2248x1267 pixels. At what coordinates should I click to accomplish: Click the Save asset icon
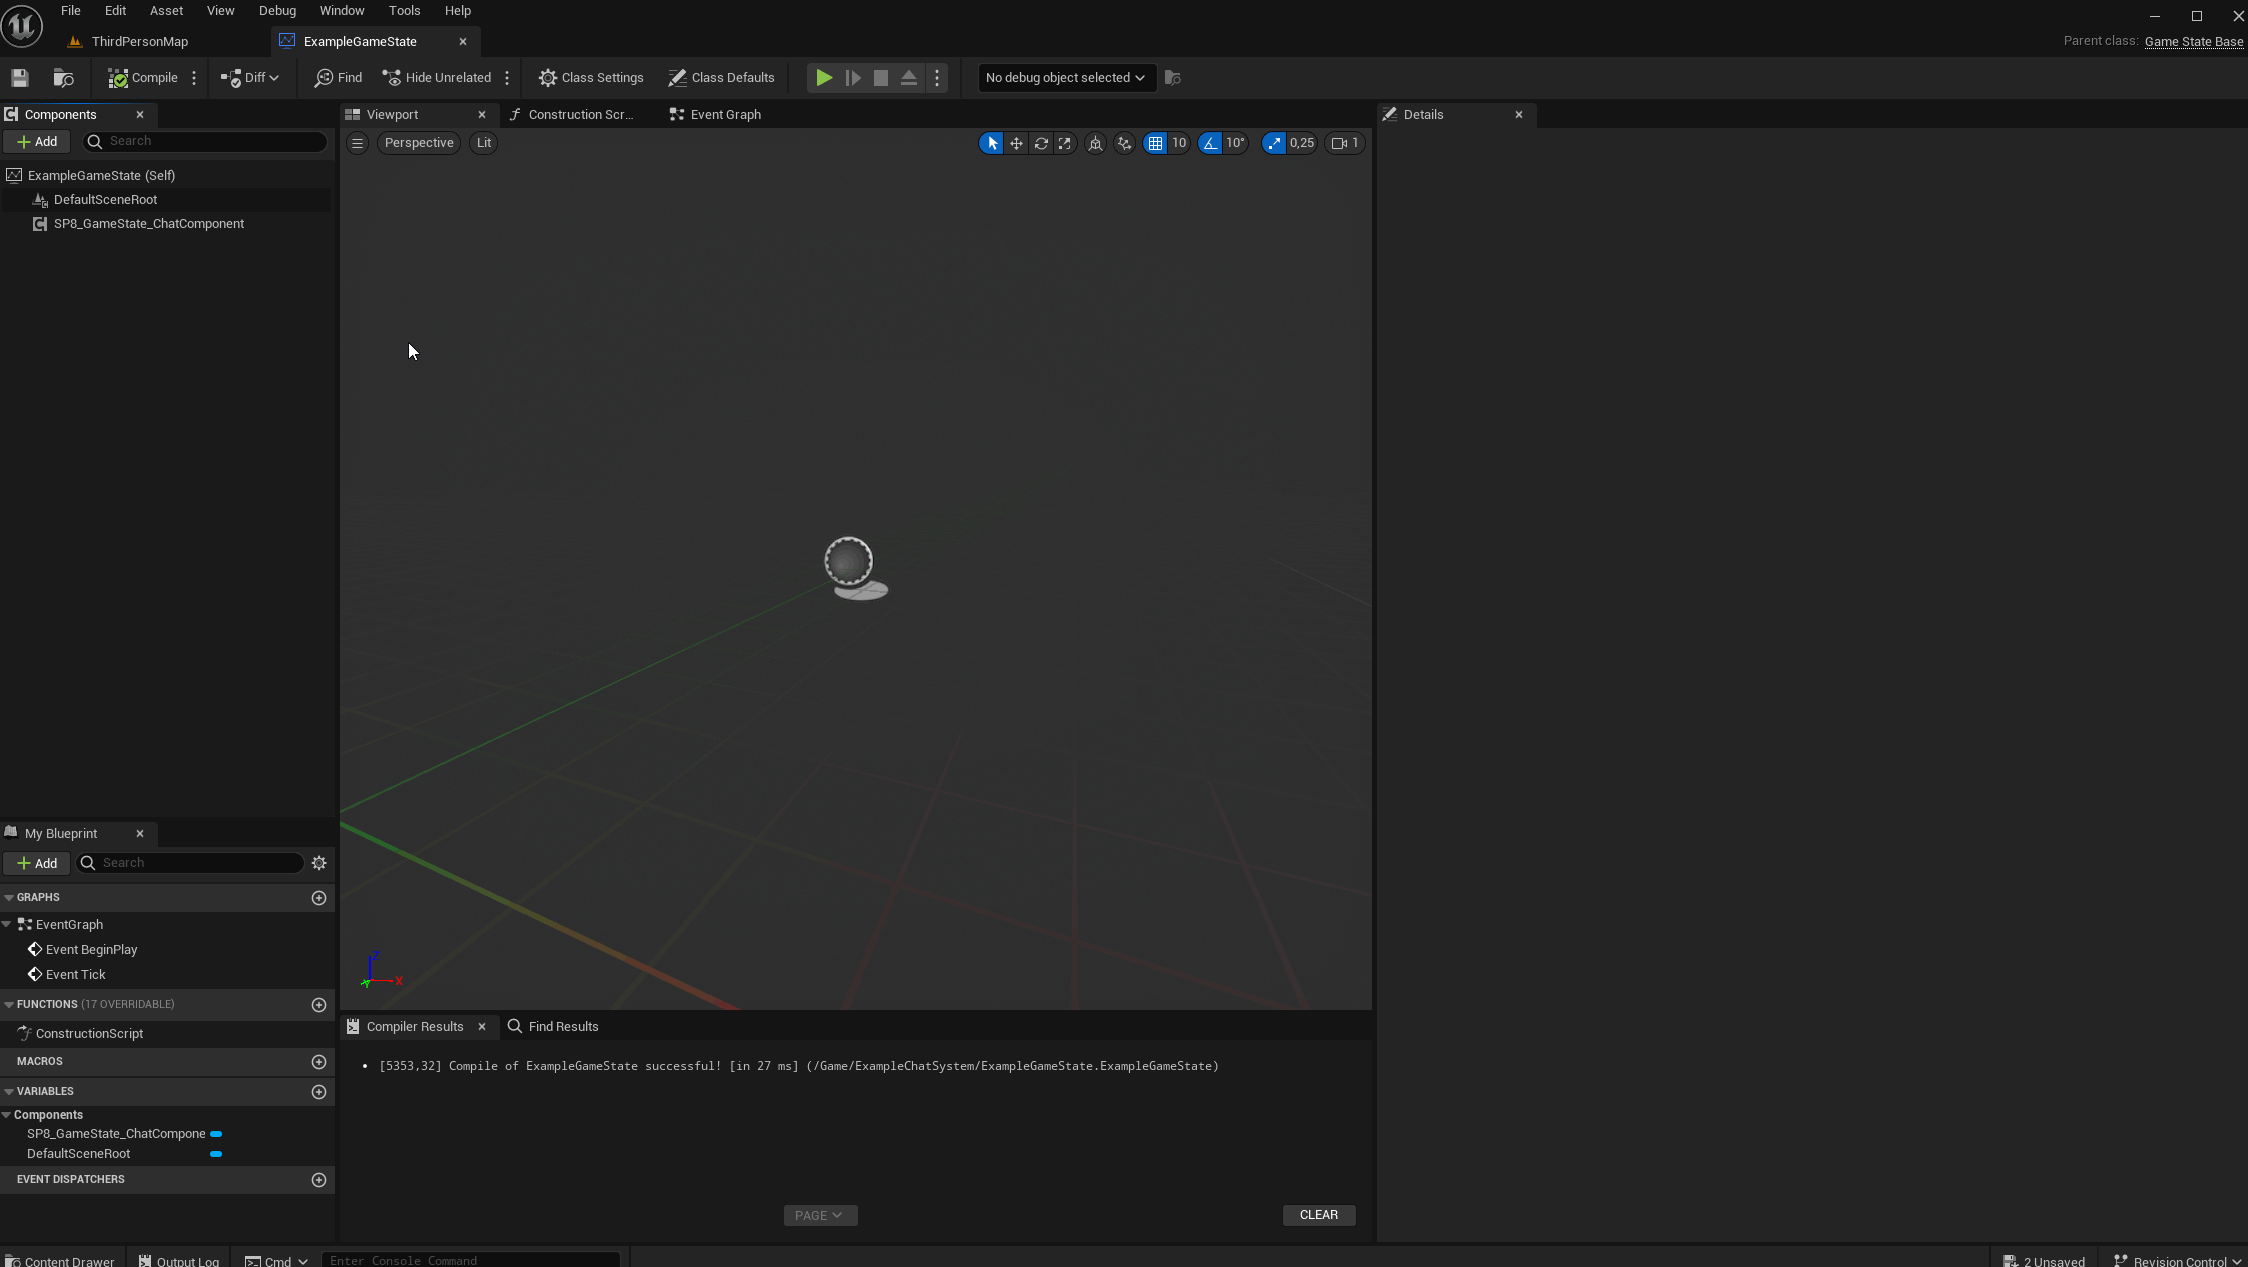[20, 78]
